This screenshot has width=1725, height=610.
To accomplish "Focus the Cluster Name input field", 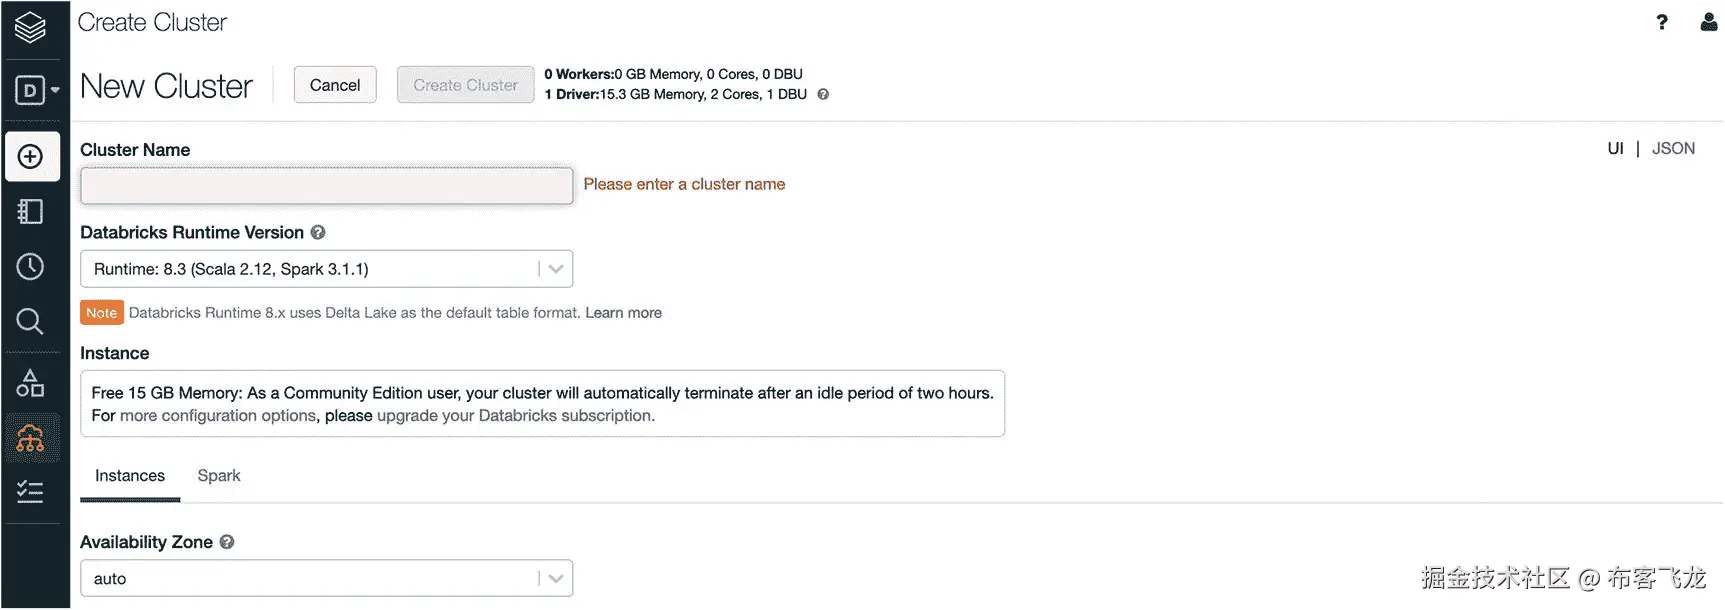I will coord(326,186).
